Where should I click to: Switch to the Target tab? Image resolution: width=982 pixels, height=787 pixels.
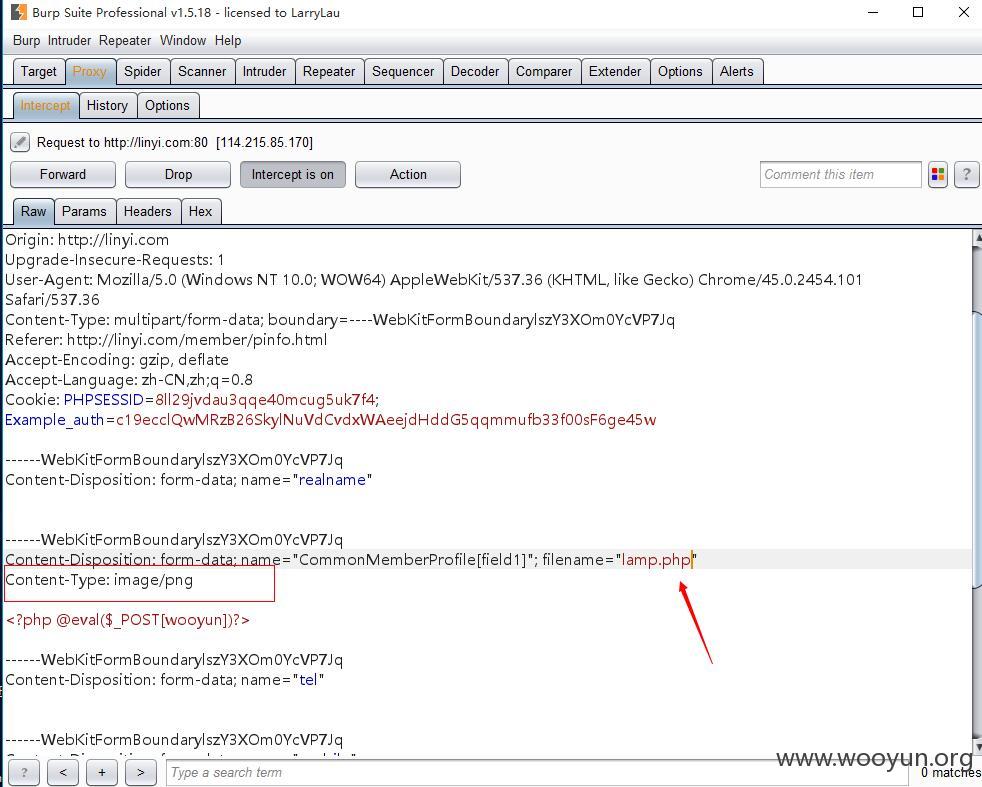pos(39,71)
